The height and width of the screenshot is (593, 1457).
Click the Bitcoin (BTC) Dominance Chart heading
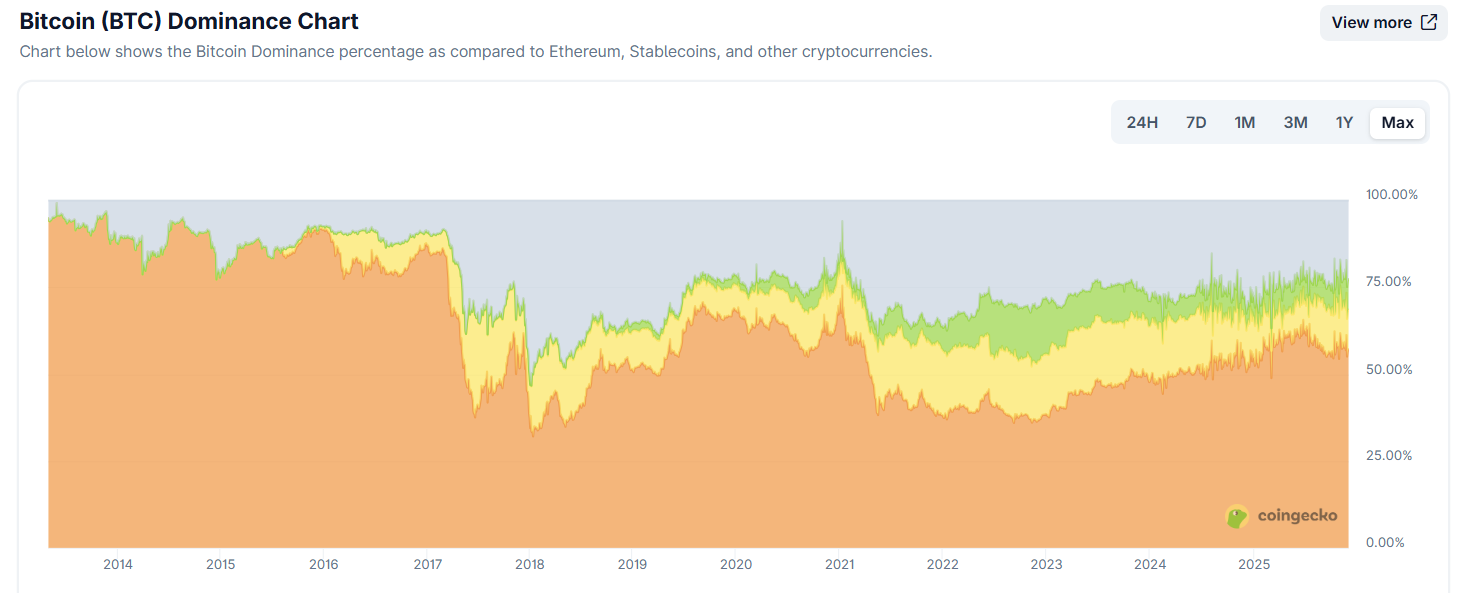pyautogui.click(x=189, y=21)
